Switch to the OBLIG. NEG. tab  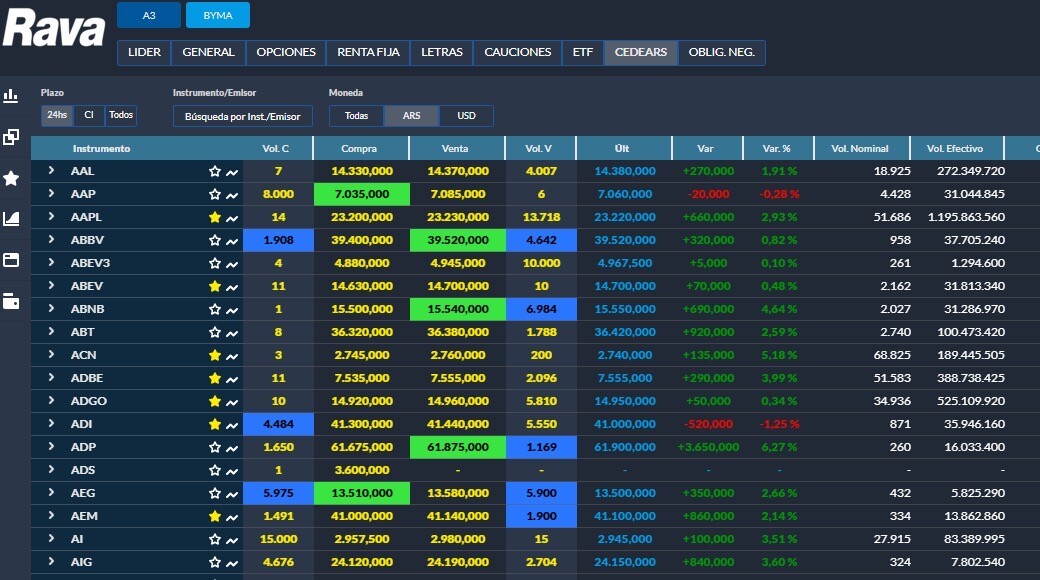point(722,52)
